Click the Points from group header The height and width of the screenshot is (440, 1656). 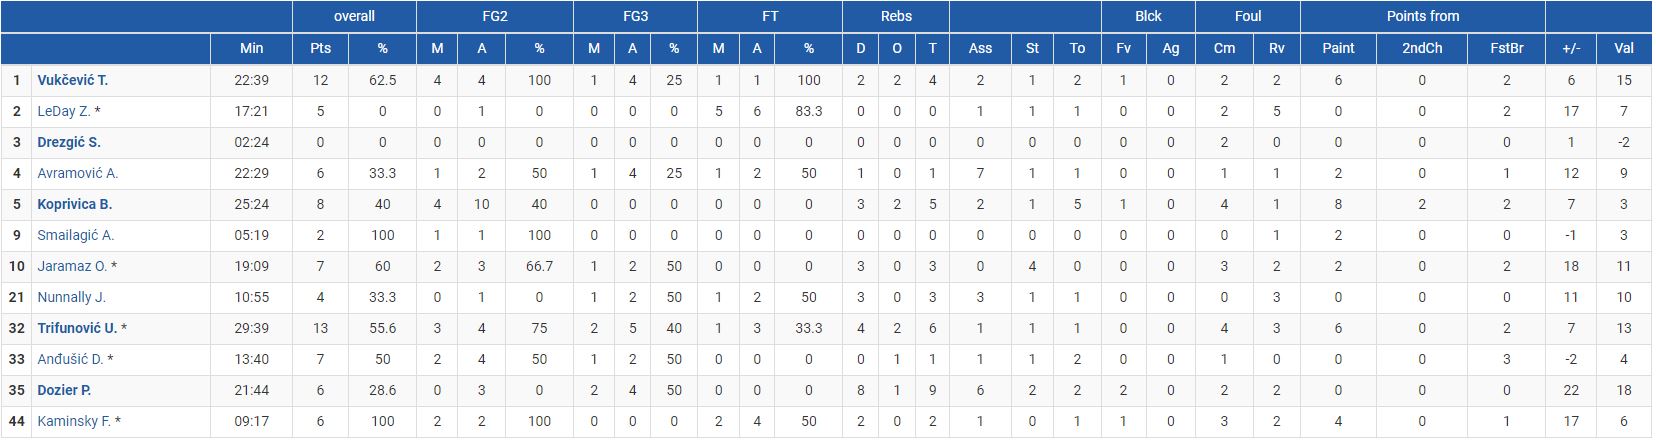click(1422, 16)
